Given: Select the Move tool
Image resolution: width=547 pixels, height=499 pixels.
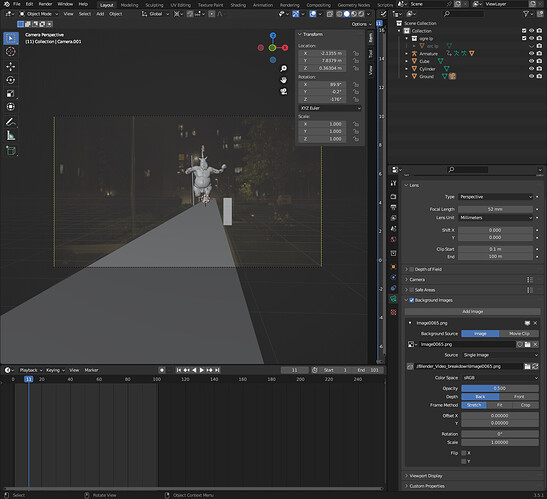Looking at the screenshot, I should coord(11,67).
